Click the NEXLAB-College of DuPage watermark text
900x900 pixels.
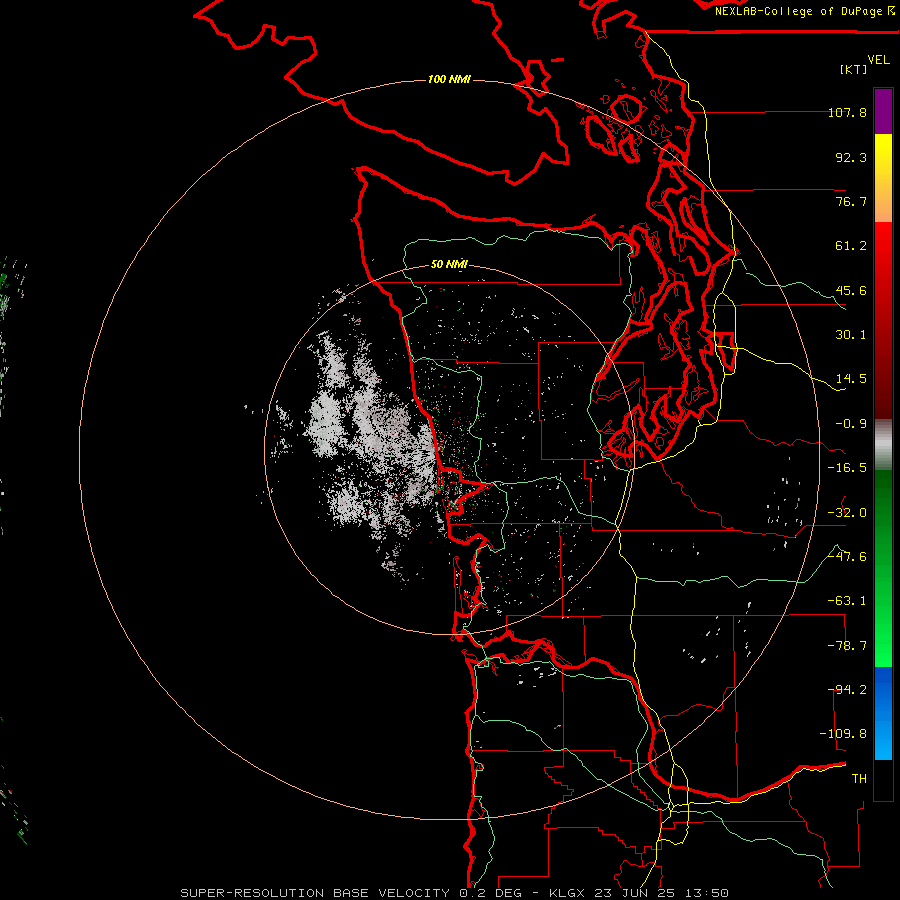point(805,11)
